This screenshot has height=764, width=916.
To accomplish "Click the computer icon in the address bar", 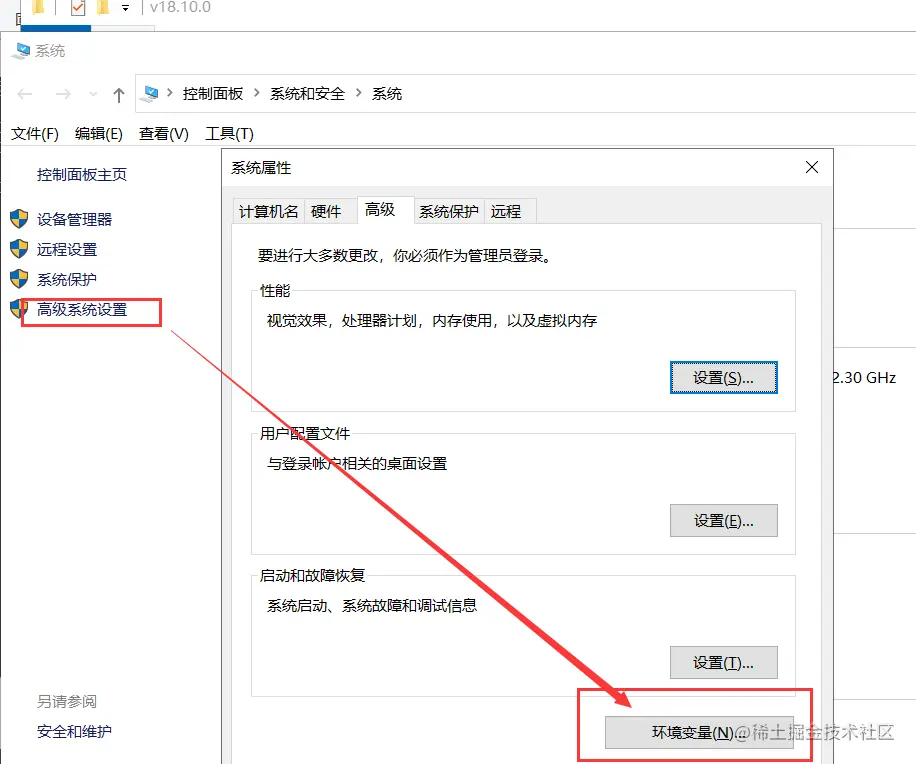I will tap(150, 93).
